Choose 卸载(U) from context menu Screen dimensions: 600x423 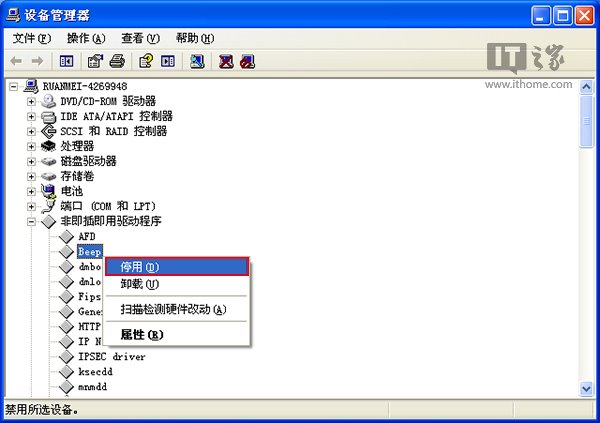pos(177,284)
